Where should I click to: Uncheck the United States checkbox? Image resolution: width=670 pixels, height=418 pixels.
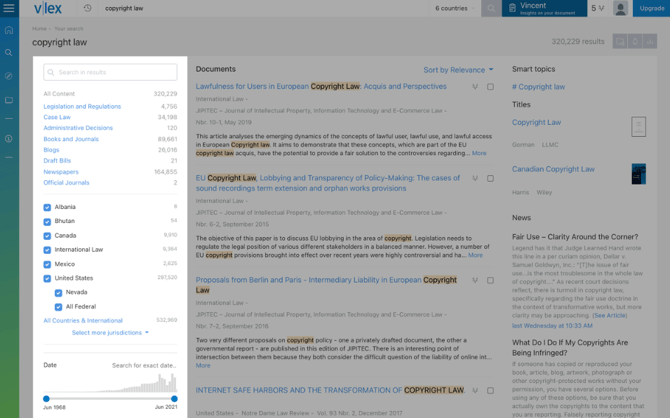click(x=47, y=279)
